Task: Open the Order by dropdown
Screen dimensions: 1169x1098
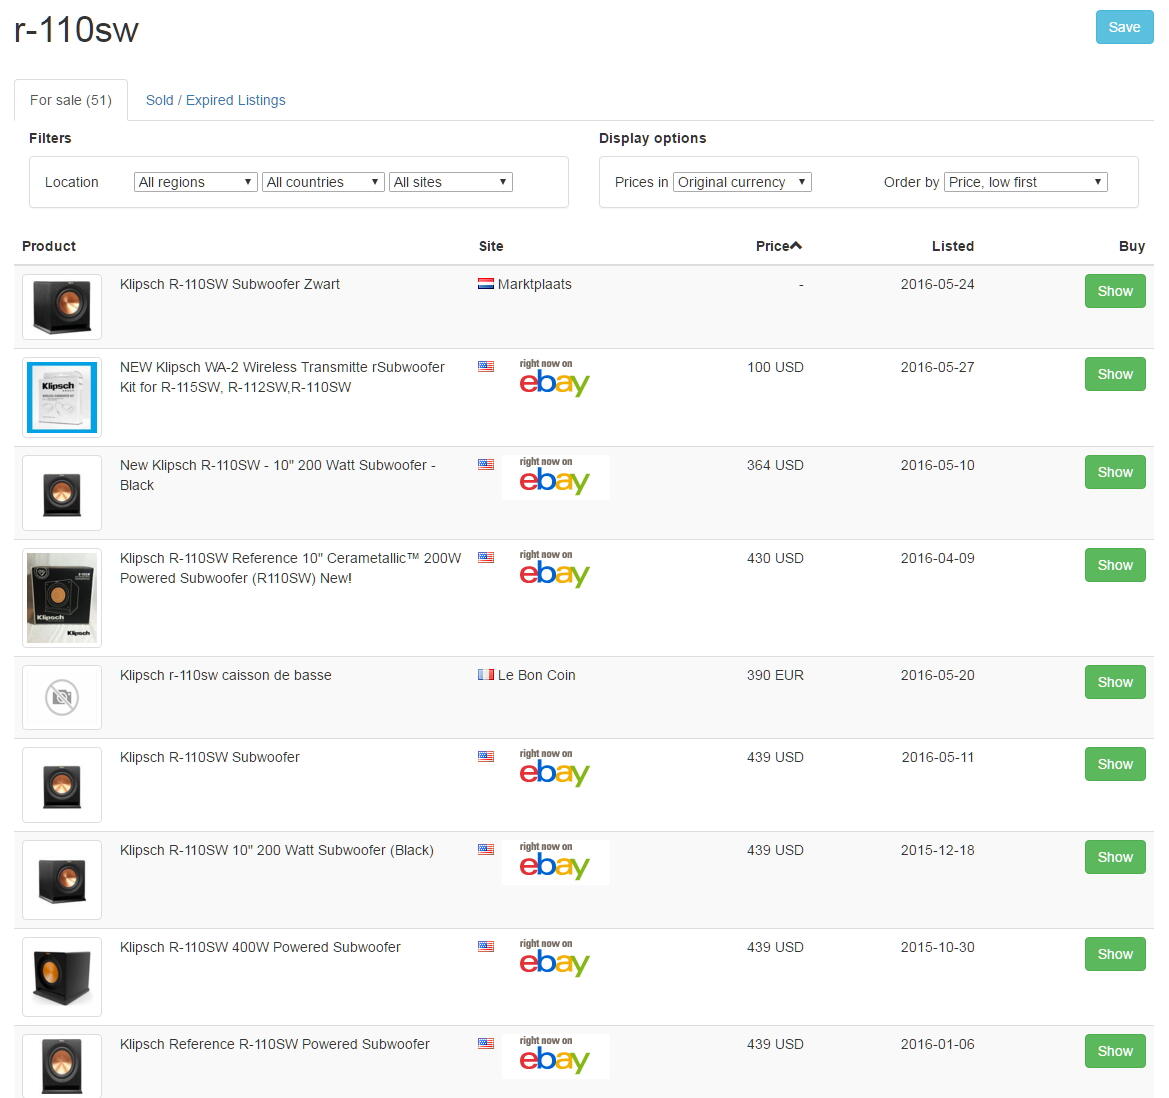Action: (x=1025, y=182)
